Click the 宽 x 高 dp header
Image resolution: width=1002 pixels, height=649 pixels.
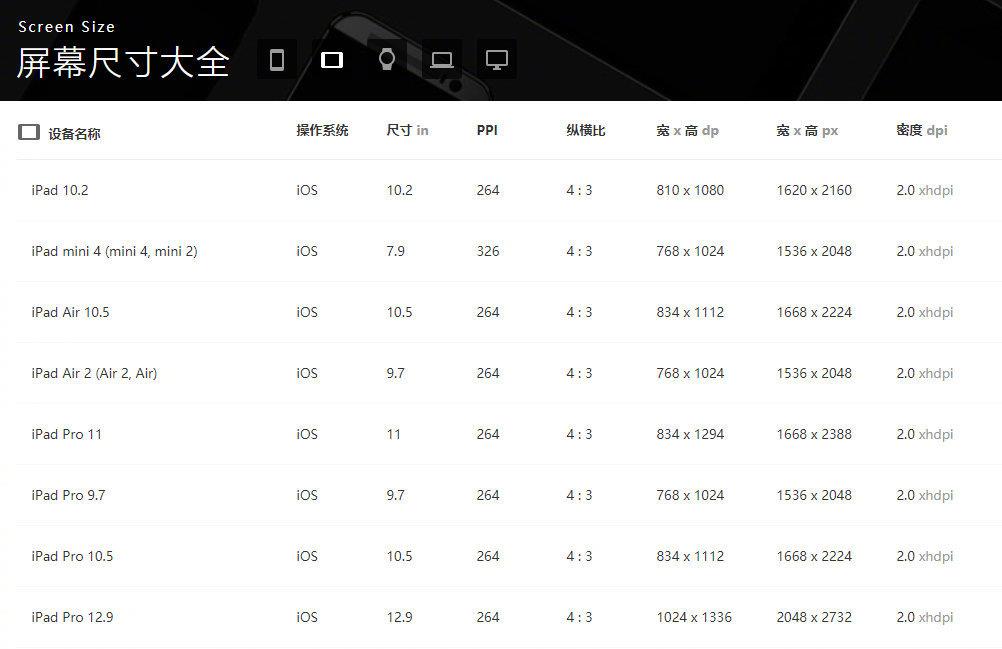pos(687,130)
